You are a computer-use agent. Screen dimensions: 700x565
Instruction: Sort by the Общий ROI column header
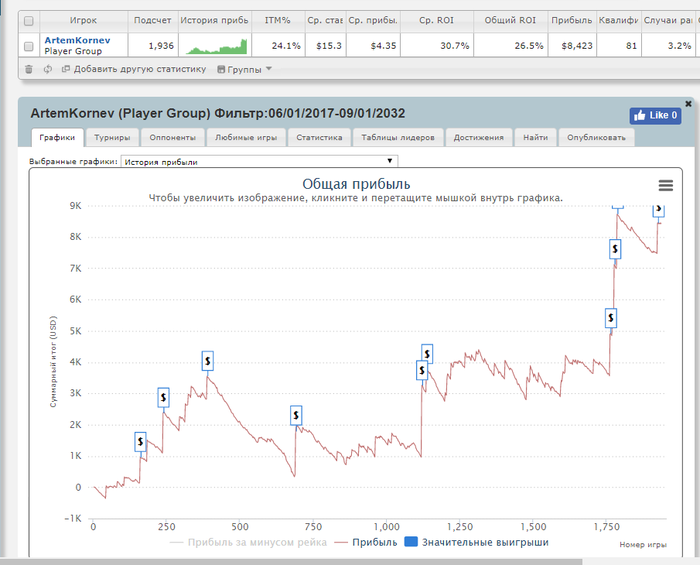pyautogui.click(x=510, y=21)
